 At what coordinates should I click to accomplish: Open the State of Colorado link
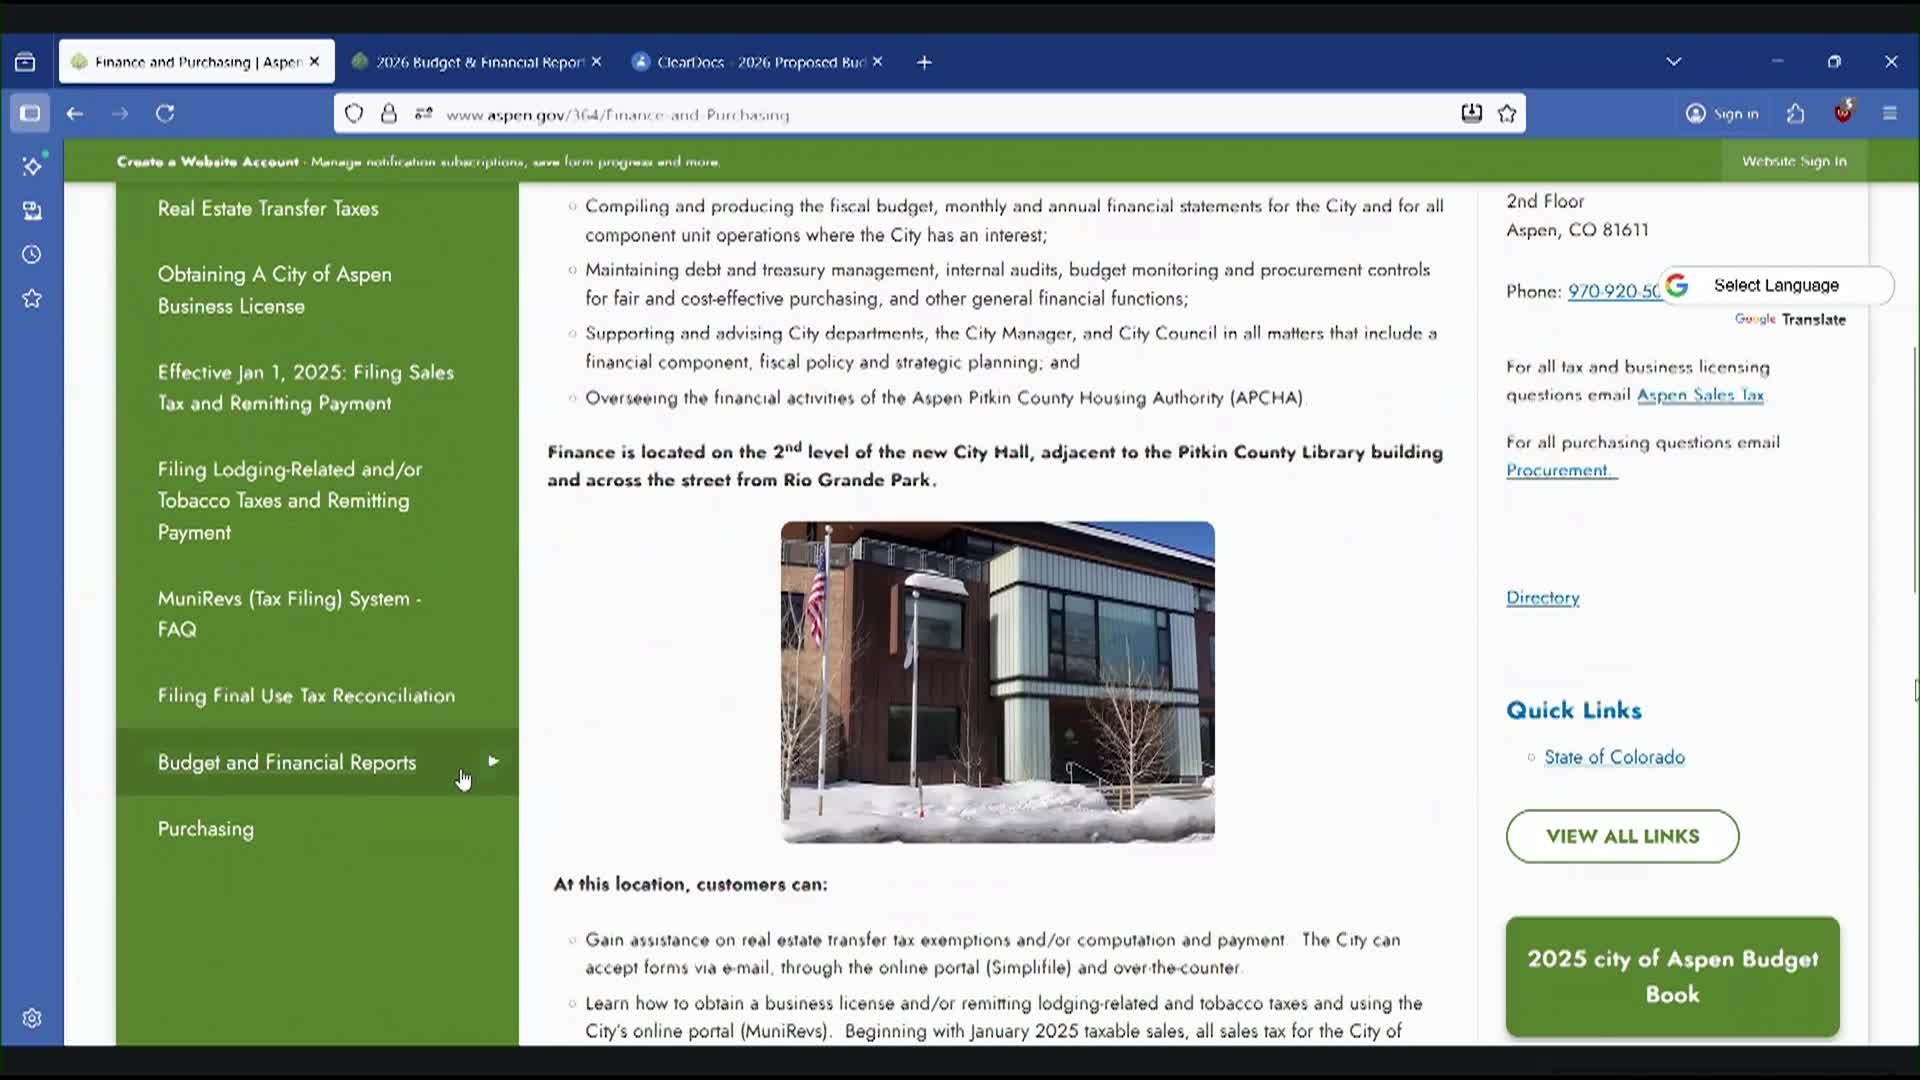1614,757
